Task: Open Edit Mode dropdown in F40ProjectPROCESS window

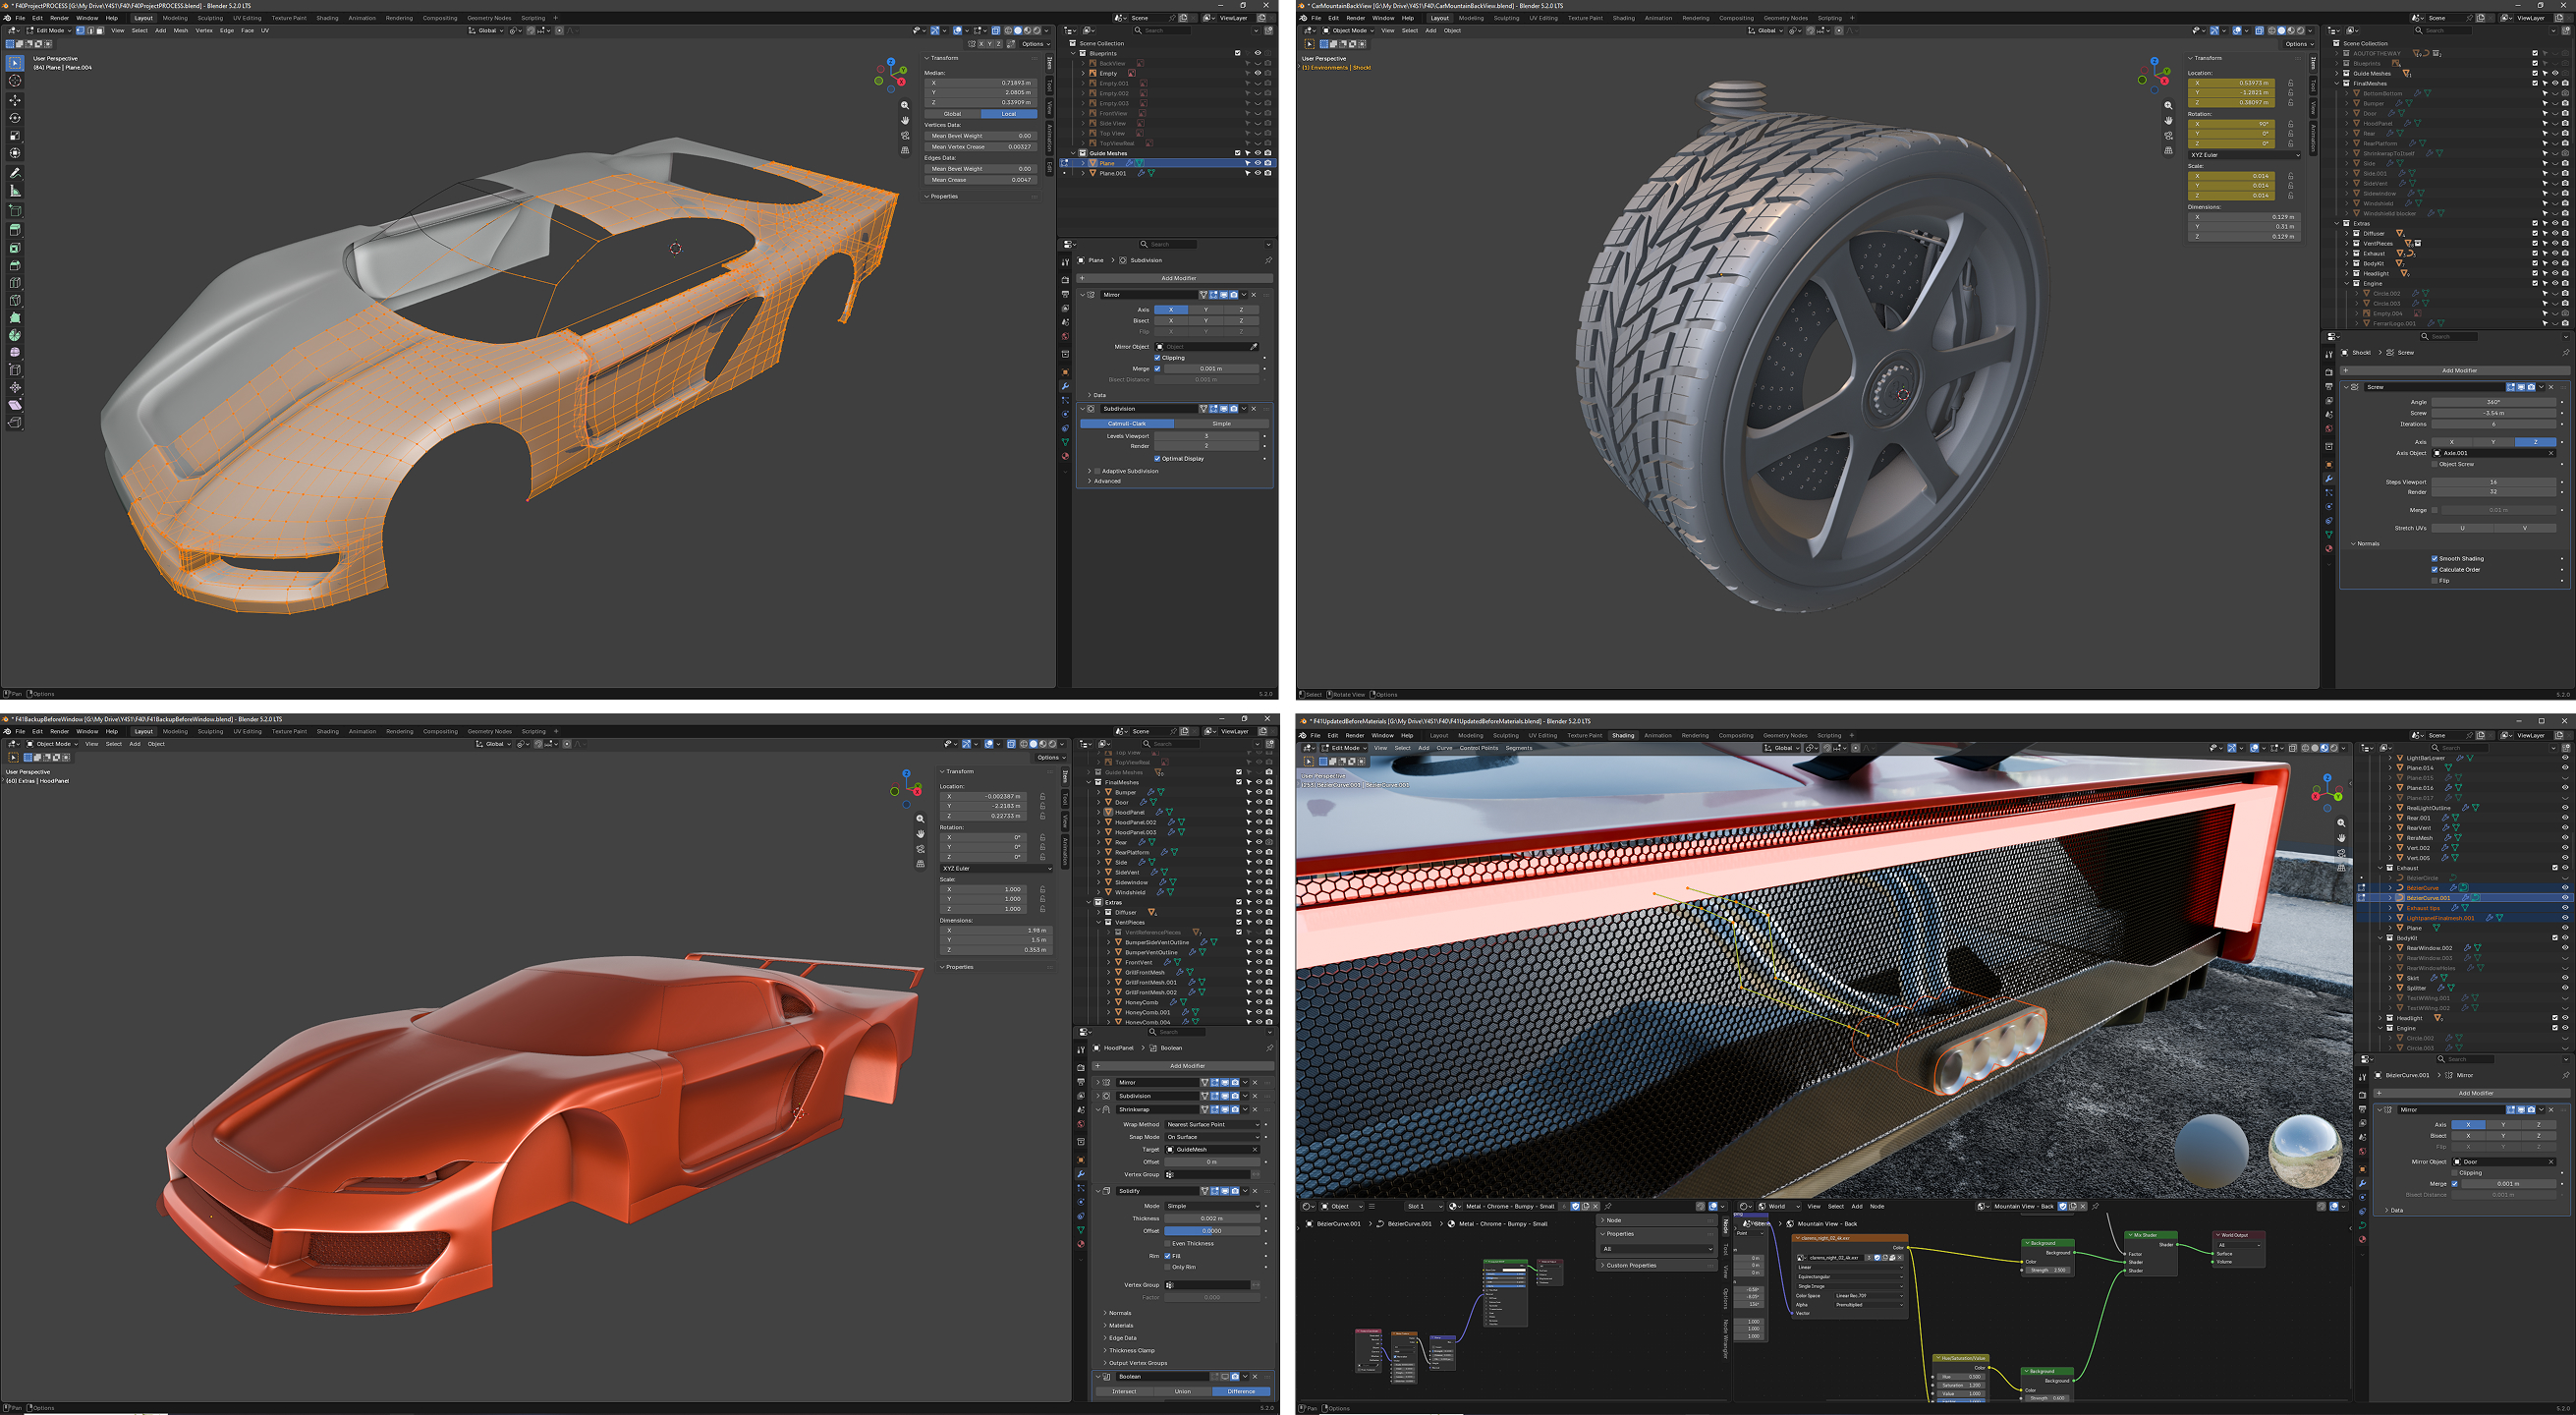Action: tap(50, 31)
